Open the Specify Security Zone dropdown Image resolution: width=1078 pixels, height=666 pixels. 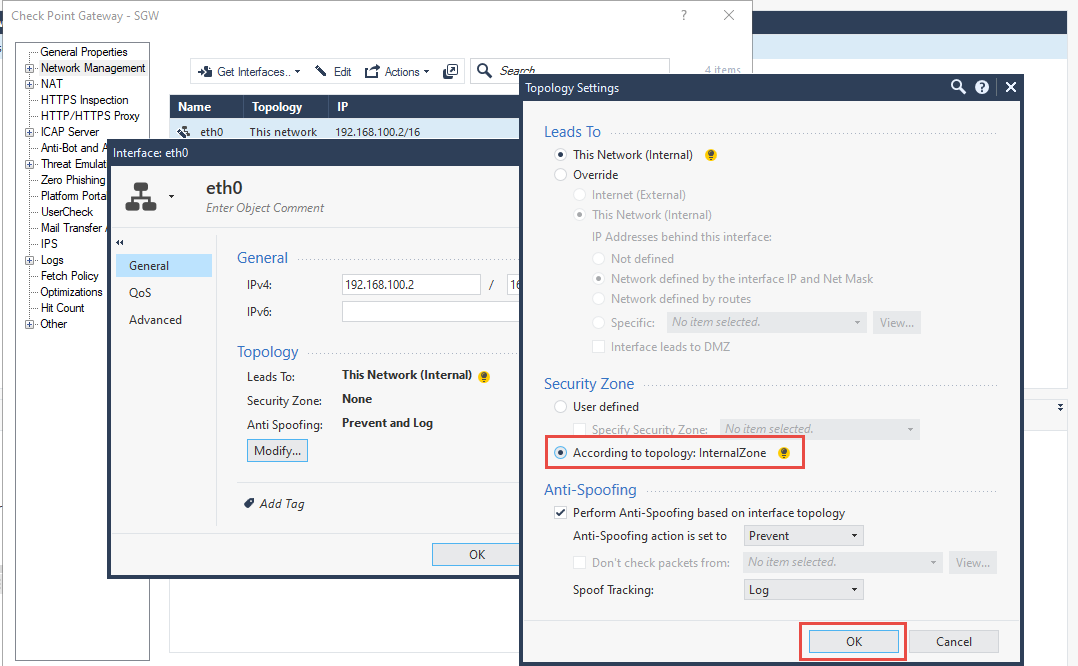pos(820,430)
